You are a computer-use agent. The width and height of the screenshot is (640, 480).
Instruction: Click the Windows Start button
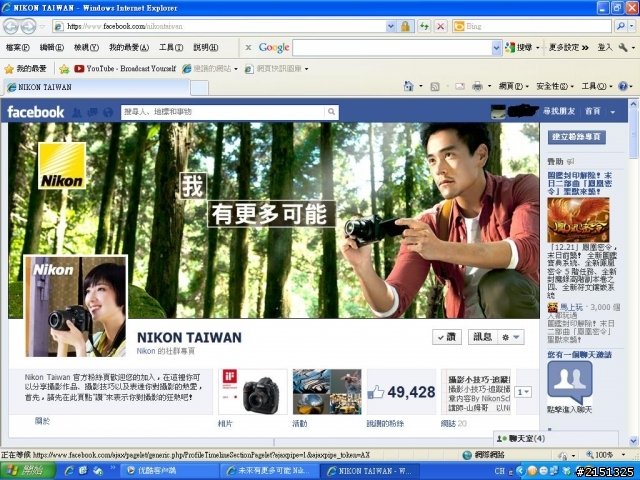tap(28, 471)
